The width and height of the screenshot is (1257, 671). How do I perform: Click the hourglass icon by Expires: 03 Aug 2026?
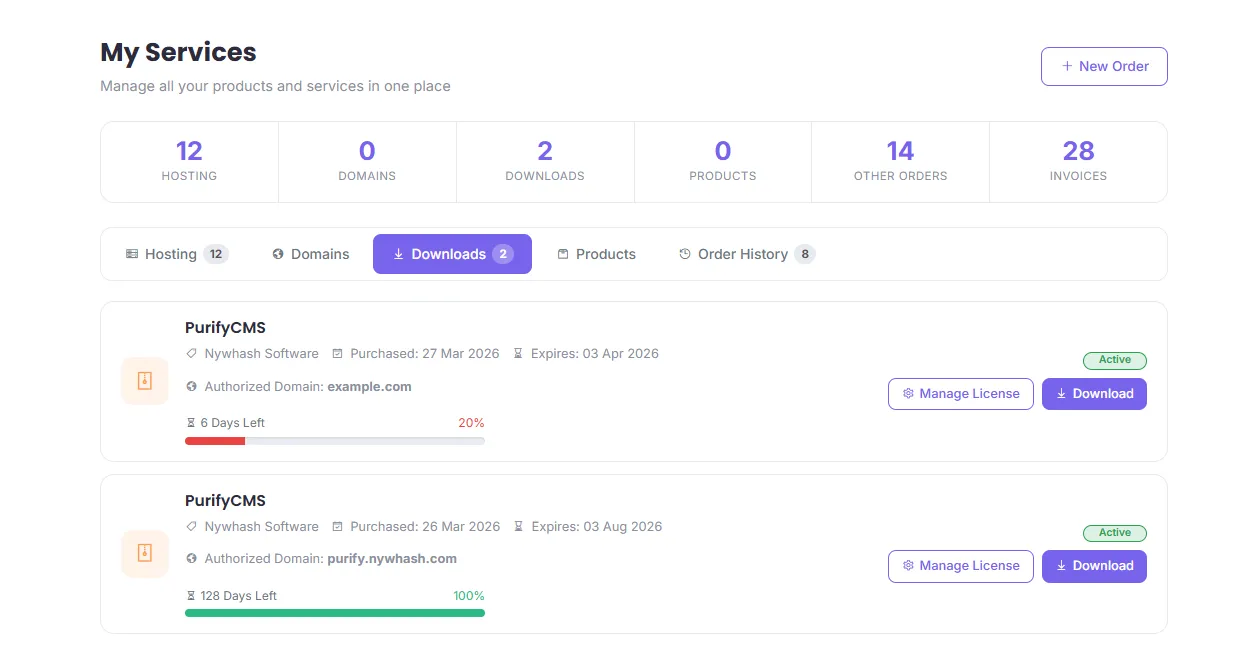coord(518,527)
